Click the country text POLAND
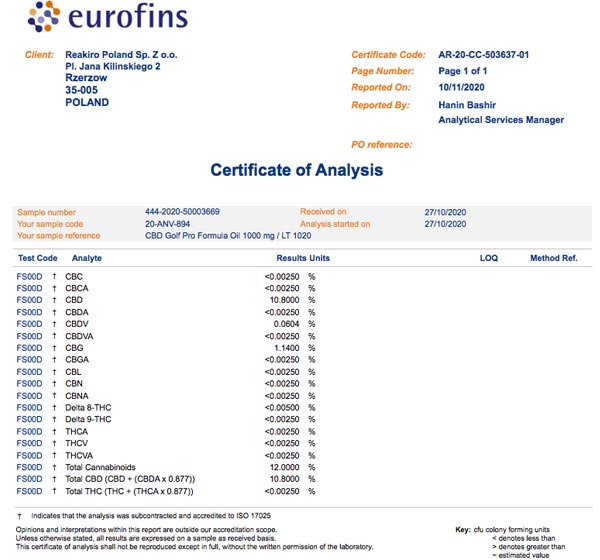The width and height of the screenshot is (600, 560). (x=87, y=103)
